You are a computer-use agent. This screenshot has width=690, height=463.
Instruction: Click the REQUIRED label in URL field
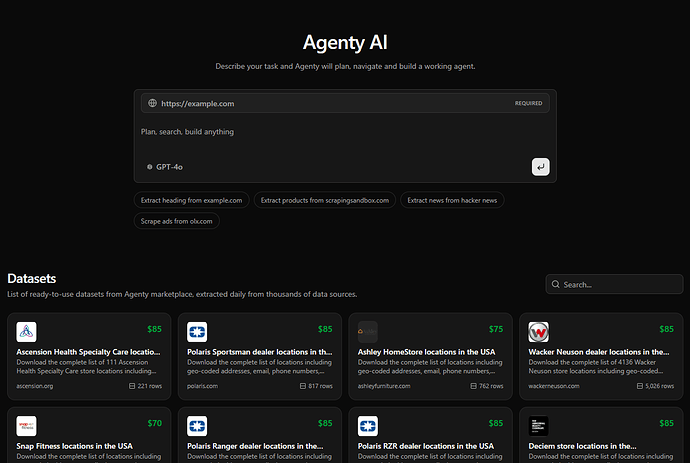[x=529, y=103]
